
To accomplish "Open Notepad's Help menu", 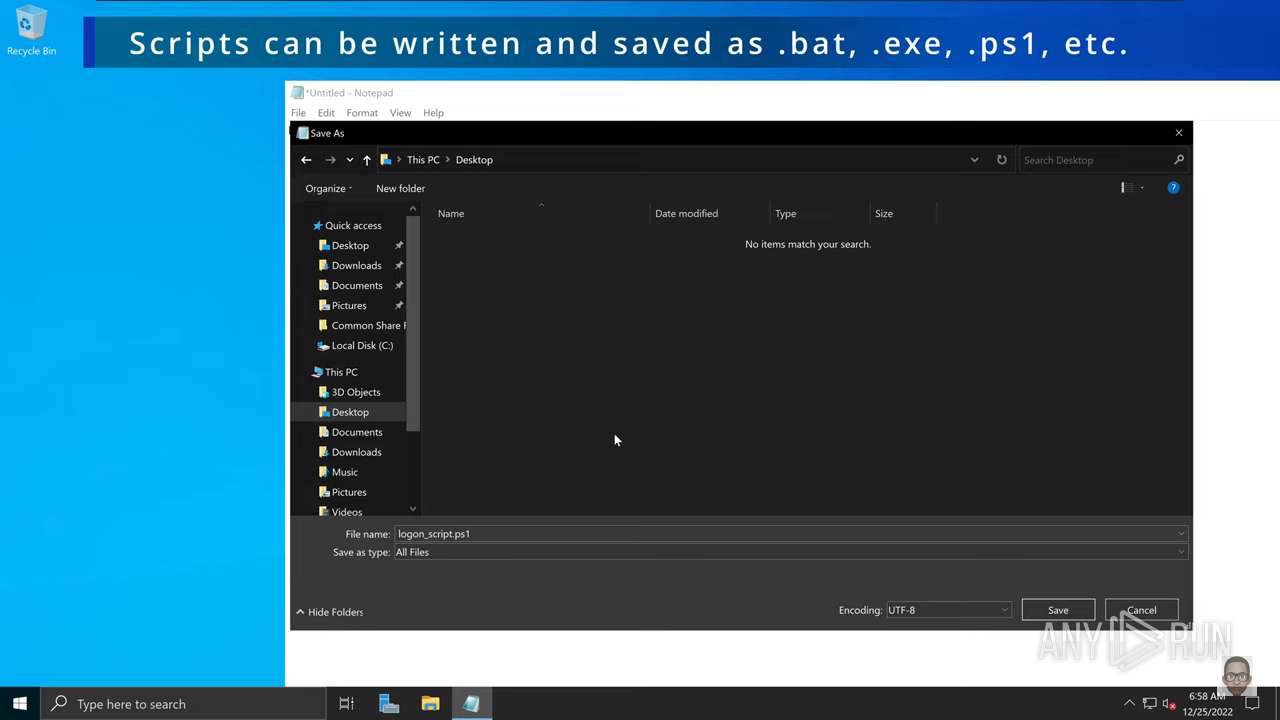I will pos(433,113).
